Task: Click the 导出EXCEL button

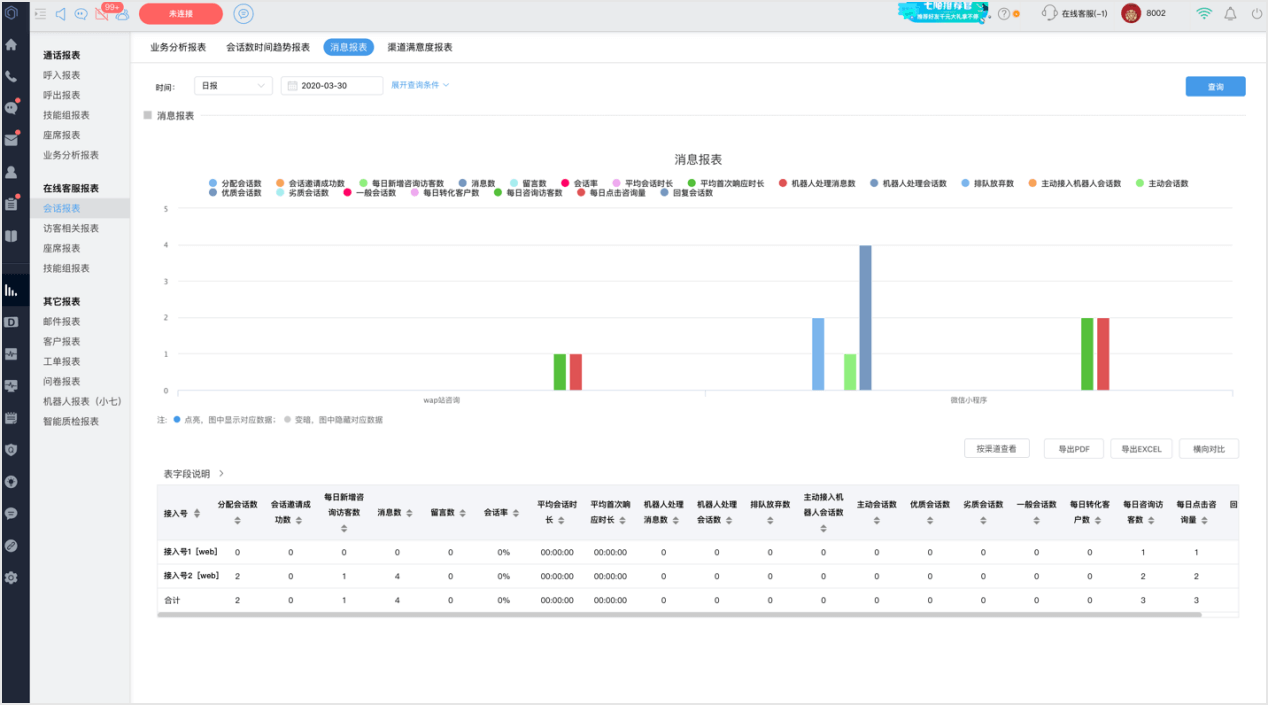Action: [1141, 449]
